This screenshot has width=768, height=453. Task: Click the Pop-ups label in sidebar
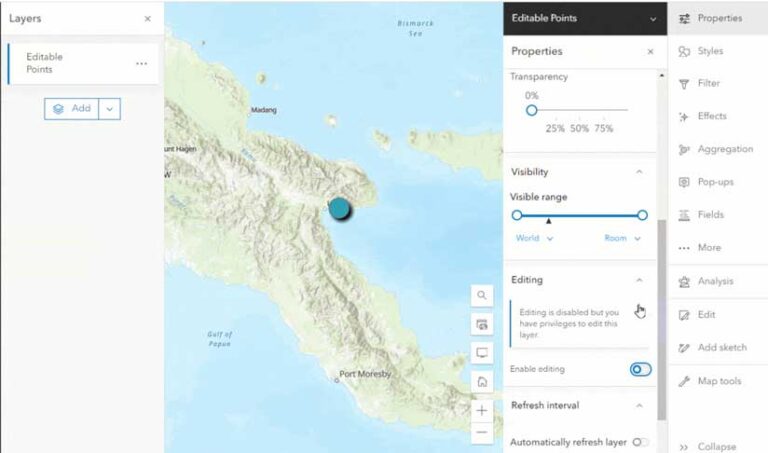click(x=716, y=182)
